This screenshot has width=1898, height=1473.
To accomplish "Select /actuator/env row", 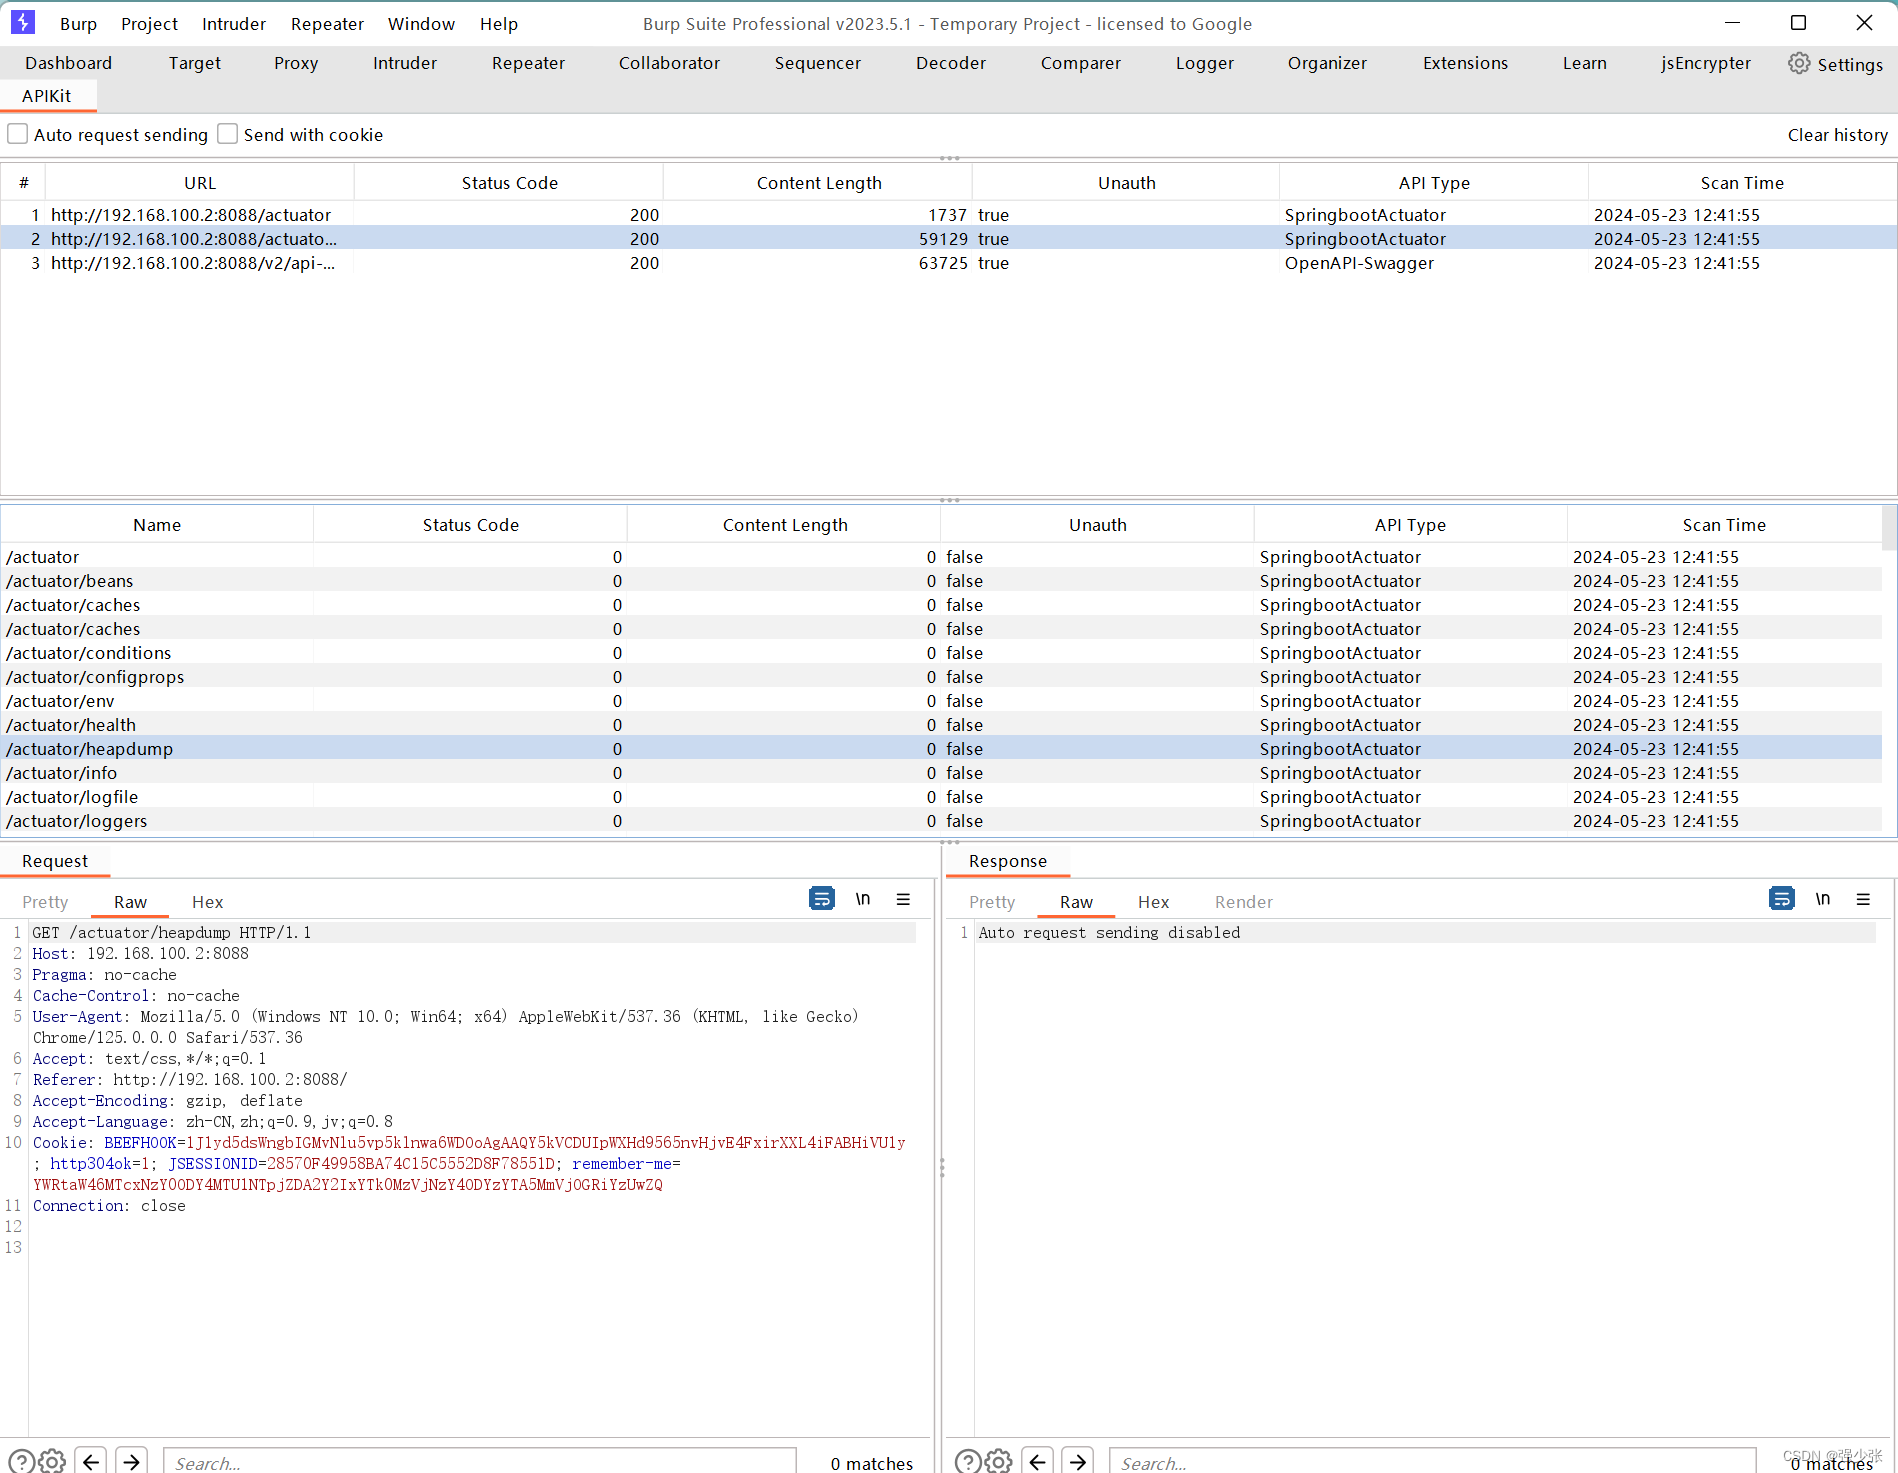I will (x=941, y=701).
